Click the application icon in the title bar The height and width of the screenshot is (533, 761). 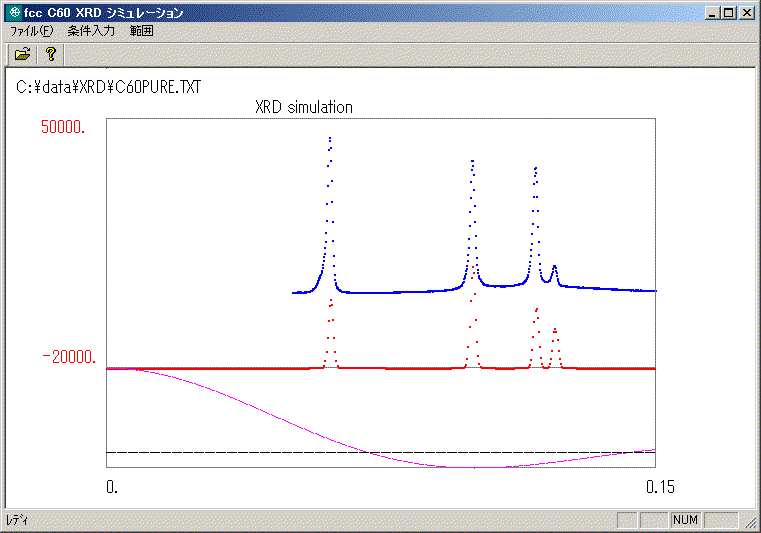[x=15, y=13]
